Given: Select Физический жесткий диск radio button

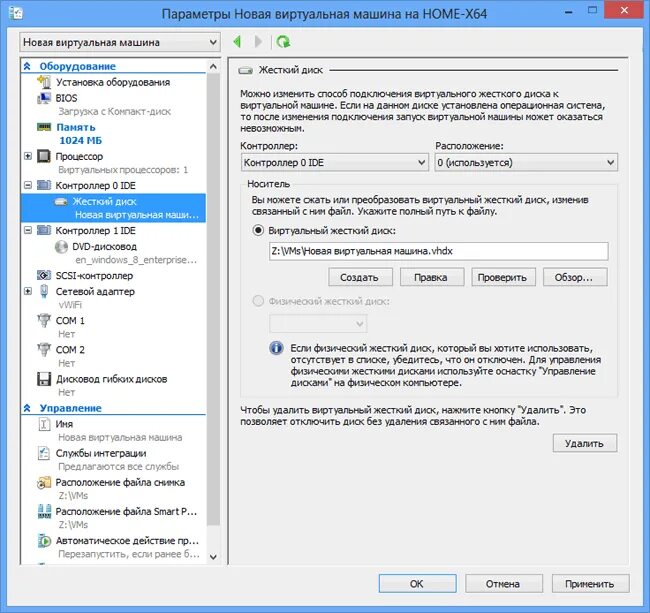Looking at the screenshot, I should click(x=258, y=301).
